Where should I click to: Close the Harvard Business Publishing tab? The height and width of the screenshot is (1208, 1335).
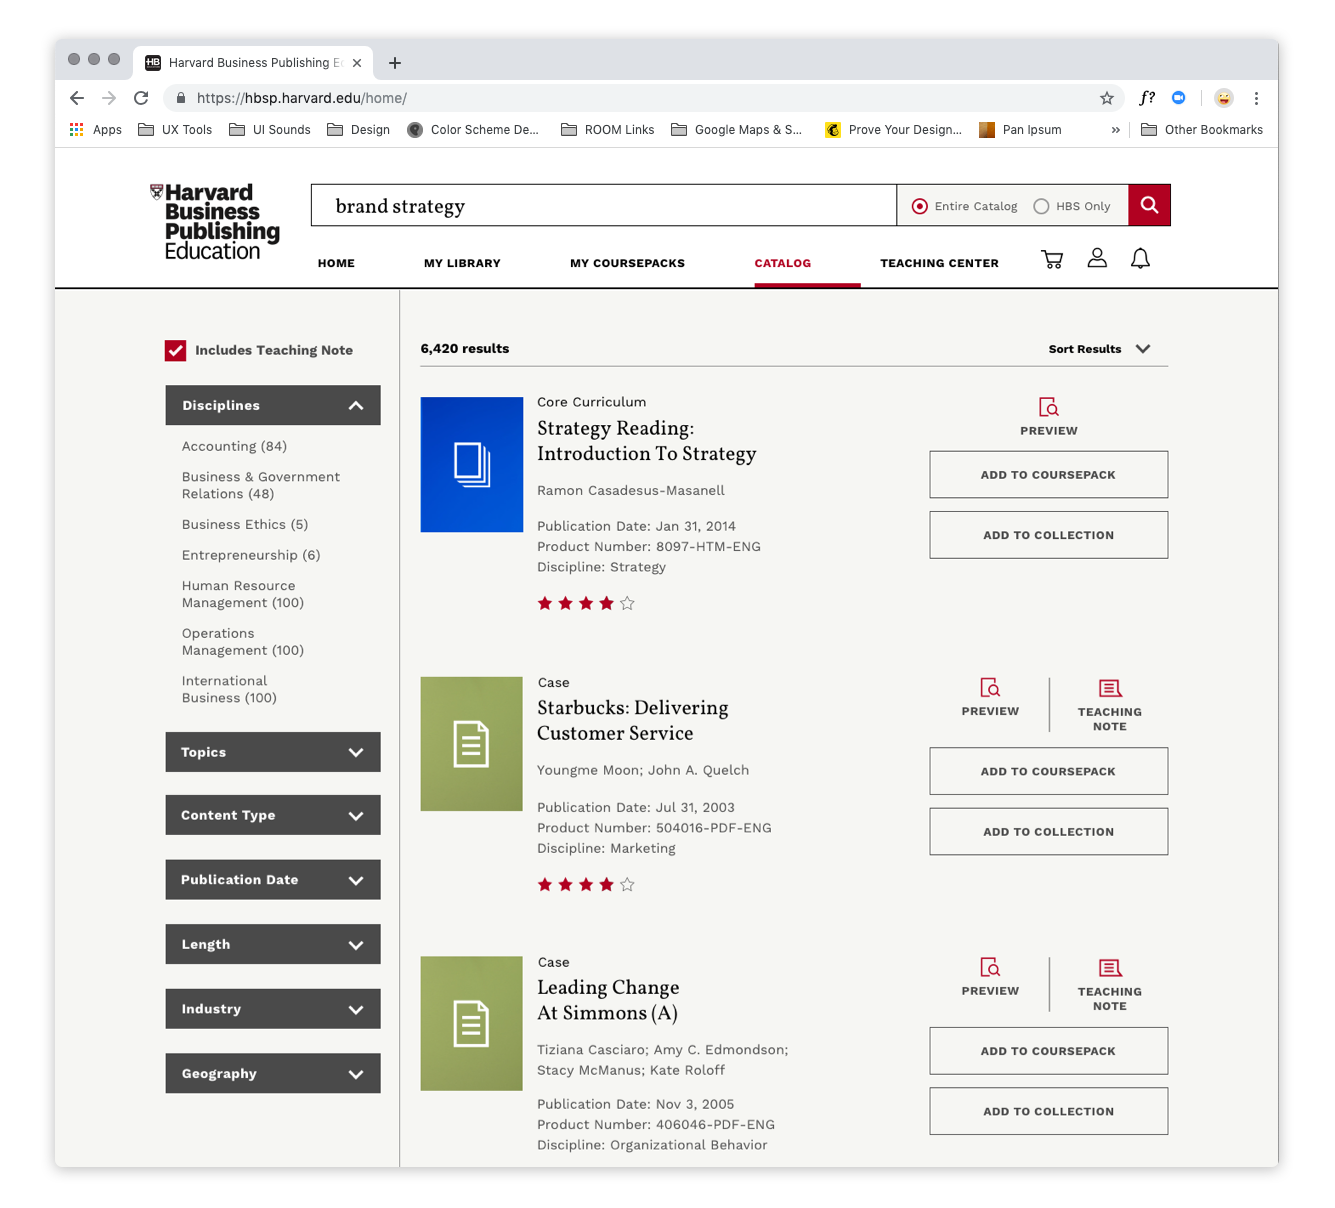tap(357, 63)
